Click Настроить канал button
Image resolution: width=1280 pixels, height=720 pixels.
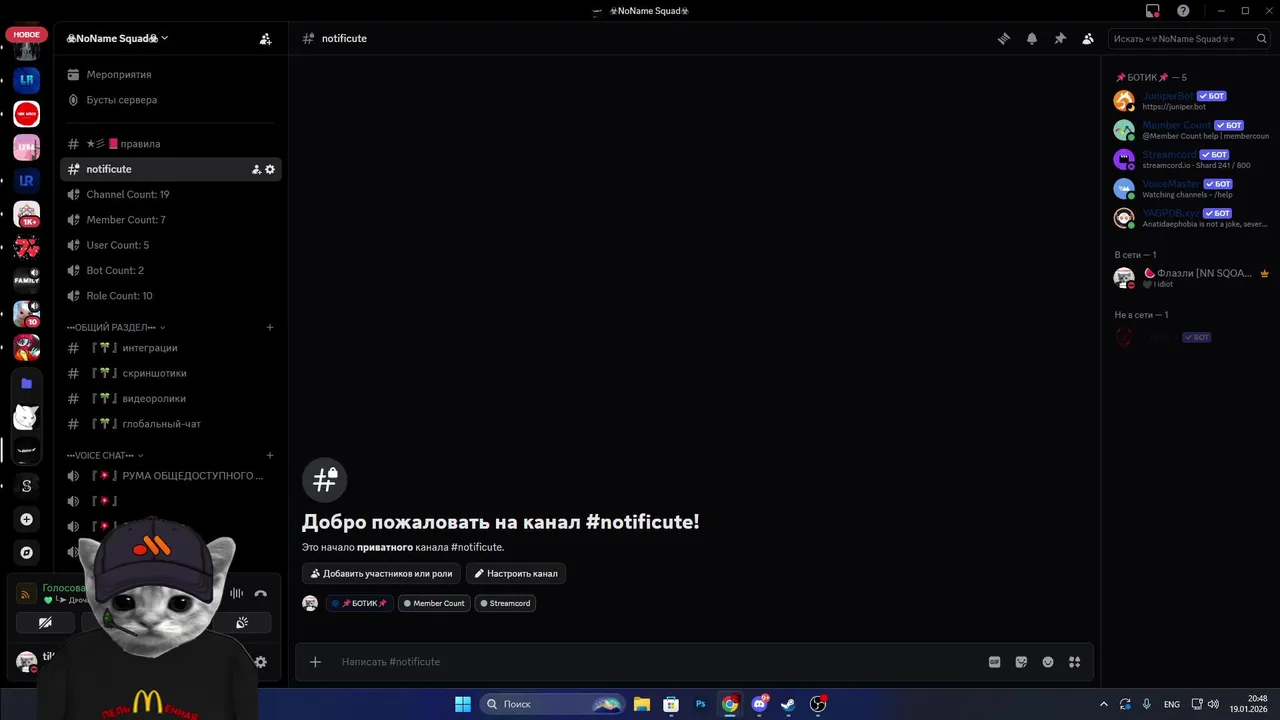click(x=516, y=574)
